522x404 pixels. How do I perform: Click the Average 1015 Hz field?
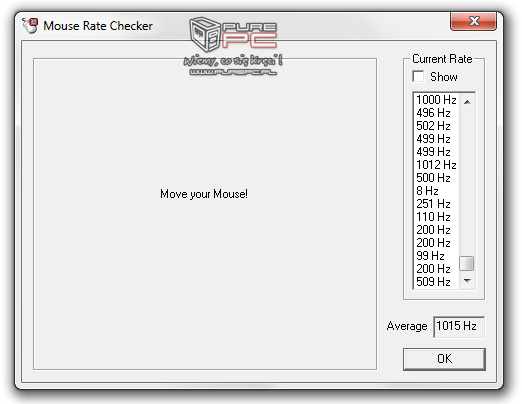(459, 326)
